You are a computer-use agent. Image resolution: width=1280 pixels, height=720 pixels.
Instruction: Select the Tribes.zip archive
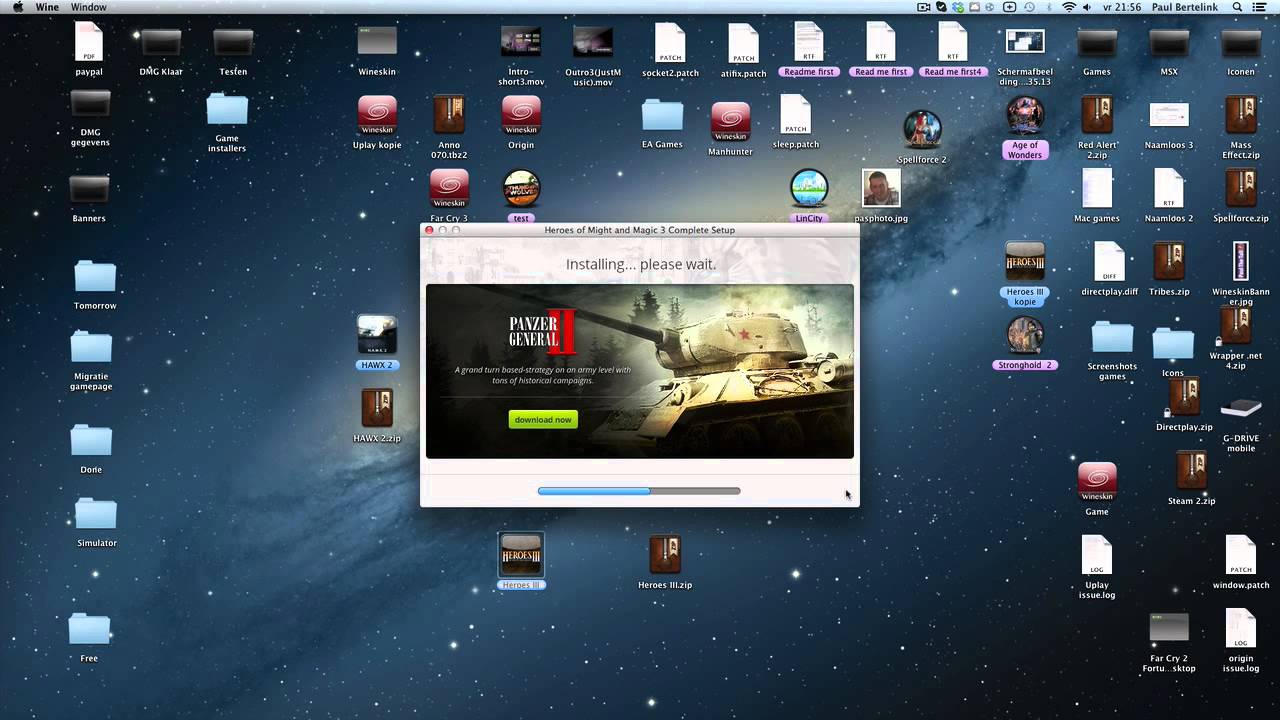[x=1169, y=261]
